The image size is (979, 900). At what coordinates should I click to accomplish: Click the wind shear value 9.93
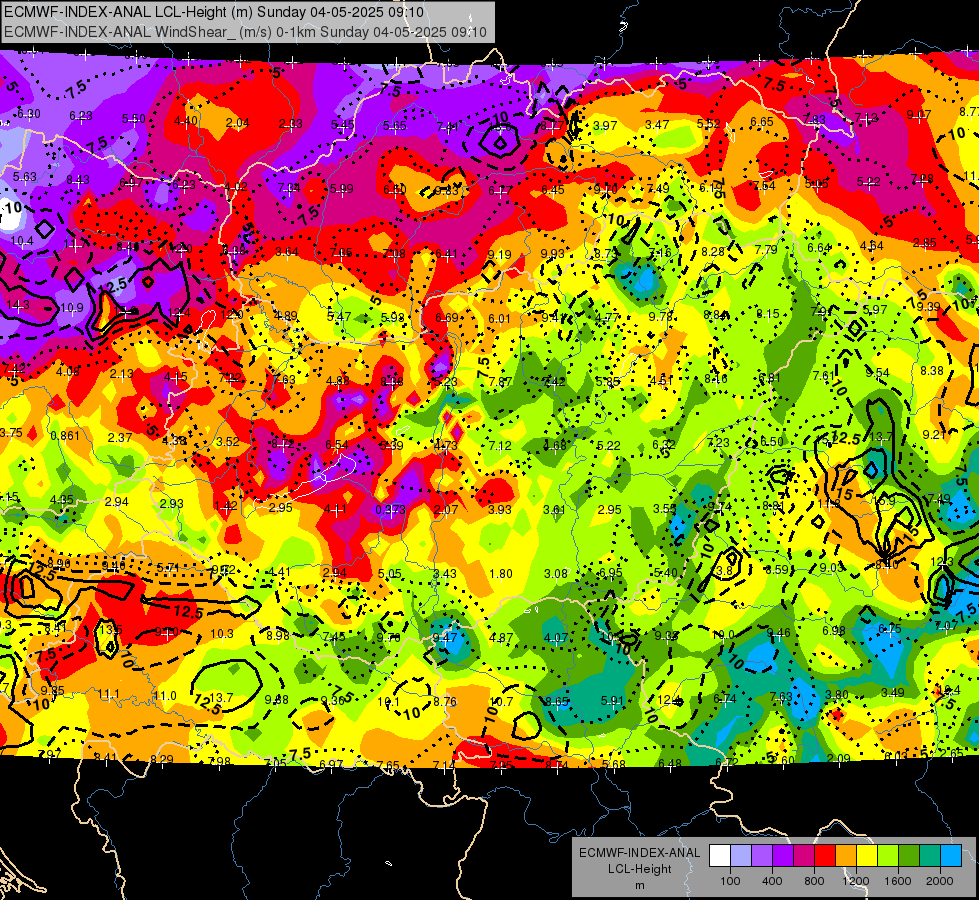(x=553, y=253)
